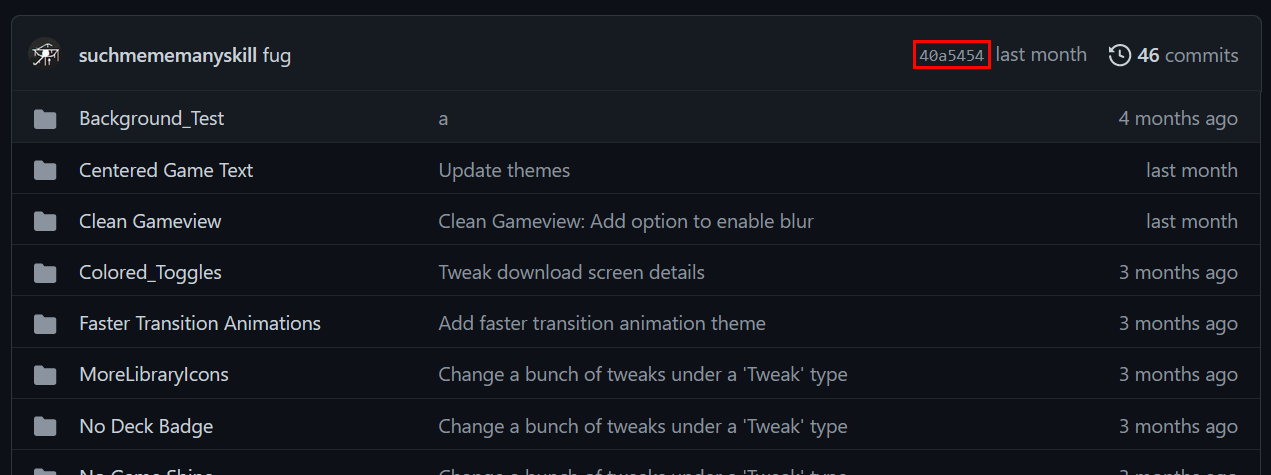Screen dimensions: 1271x475
Task: Open 'Add faster transition animation theme' commit
Action: coord(601,324)
